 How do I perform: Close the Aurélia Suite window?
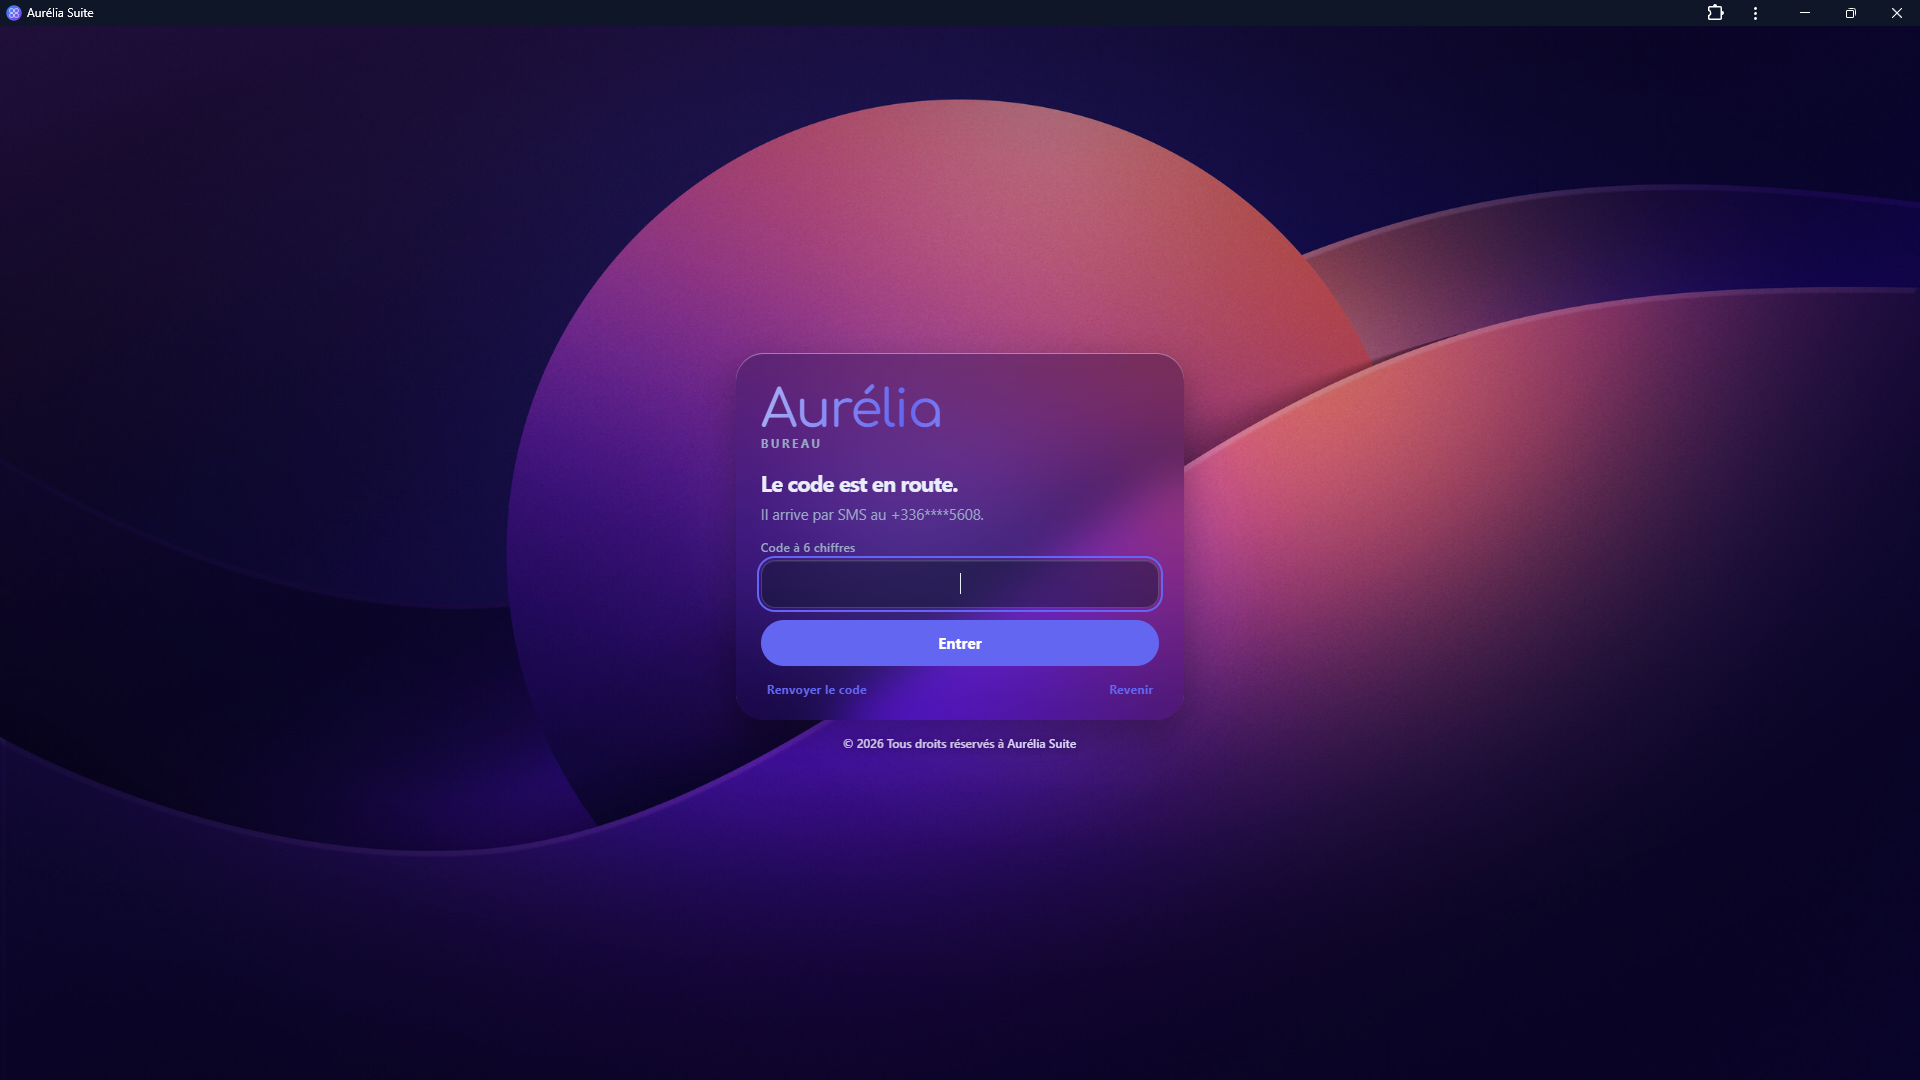tap(1897, 13)
